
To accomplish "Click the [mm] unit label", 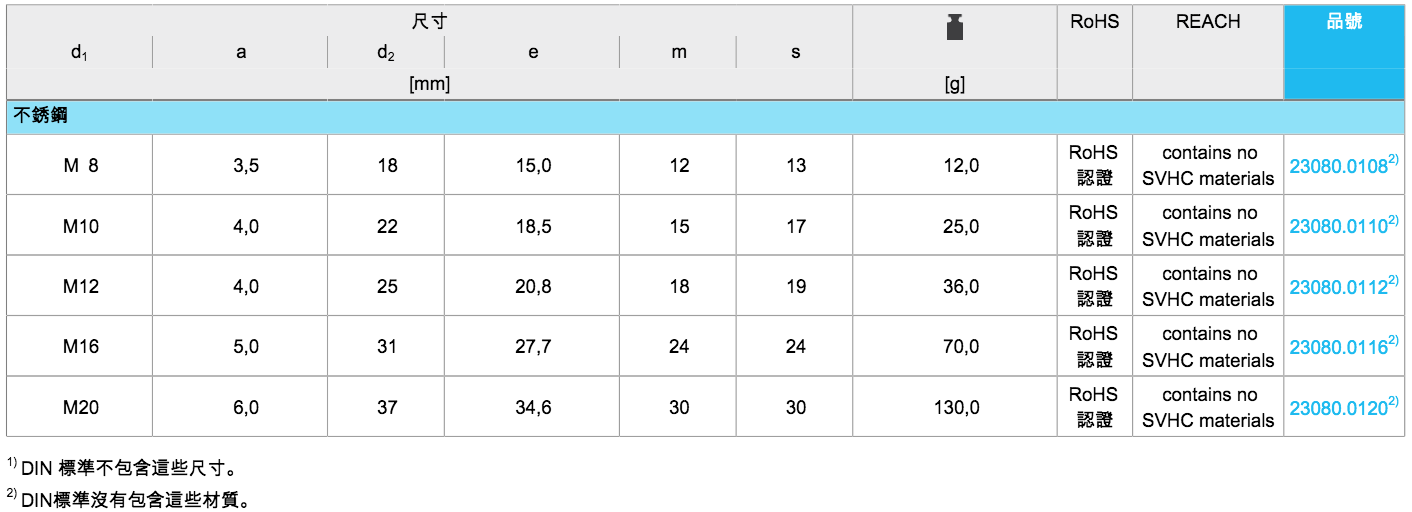I will (429, 84).
